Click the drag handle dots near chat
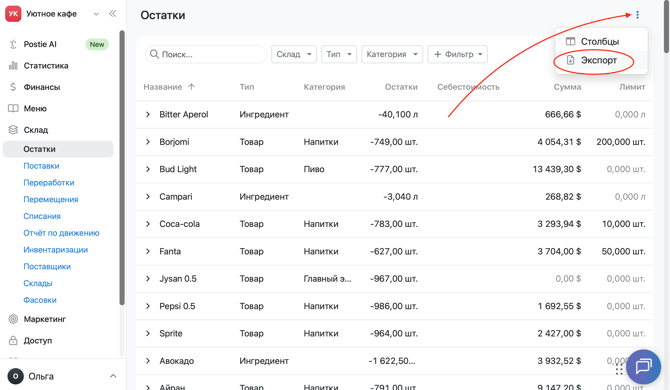Screen dimensions: 670x390 tap(619, 370)
